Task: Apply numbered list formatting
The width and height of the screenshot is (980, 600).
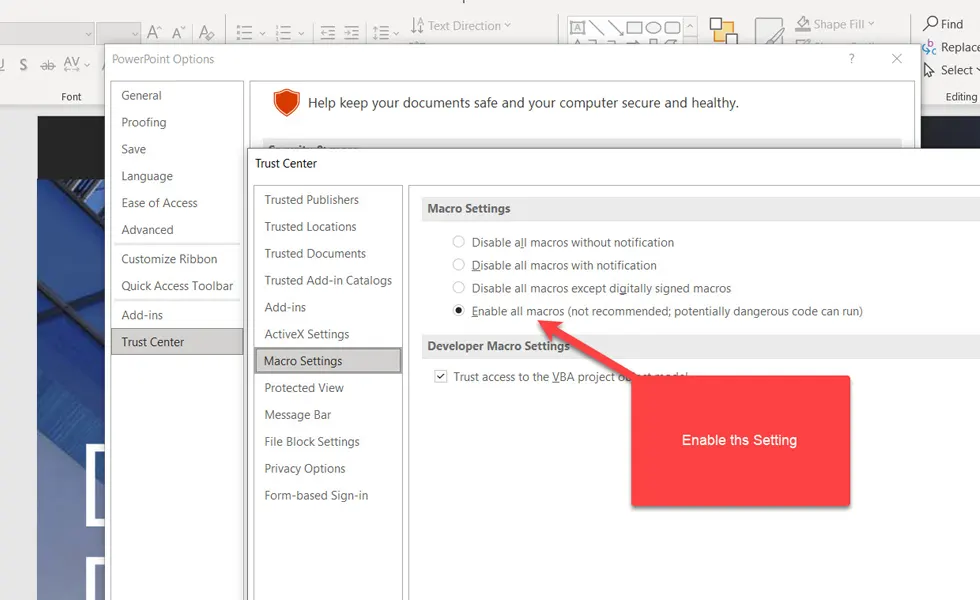Action: click(x=283, y=32)
